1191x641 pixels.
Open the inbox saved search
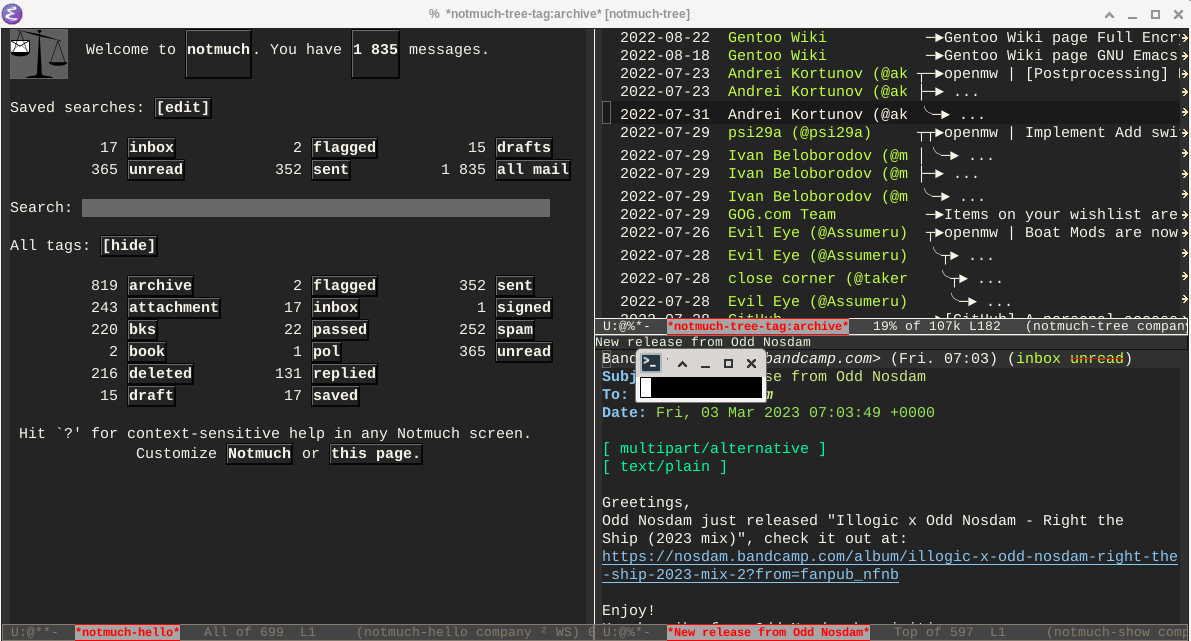coord(151,147)
